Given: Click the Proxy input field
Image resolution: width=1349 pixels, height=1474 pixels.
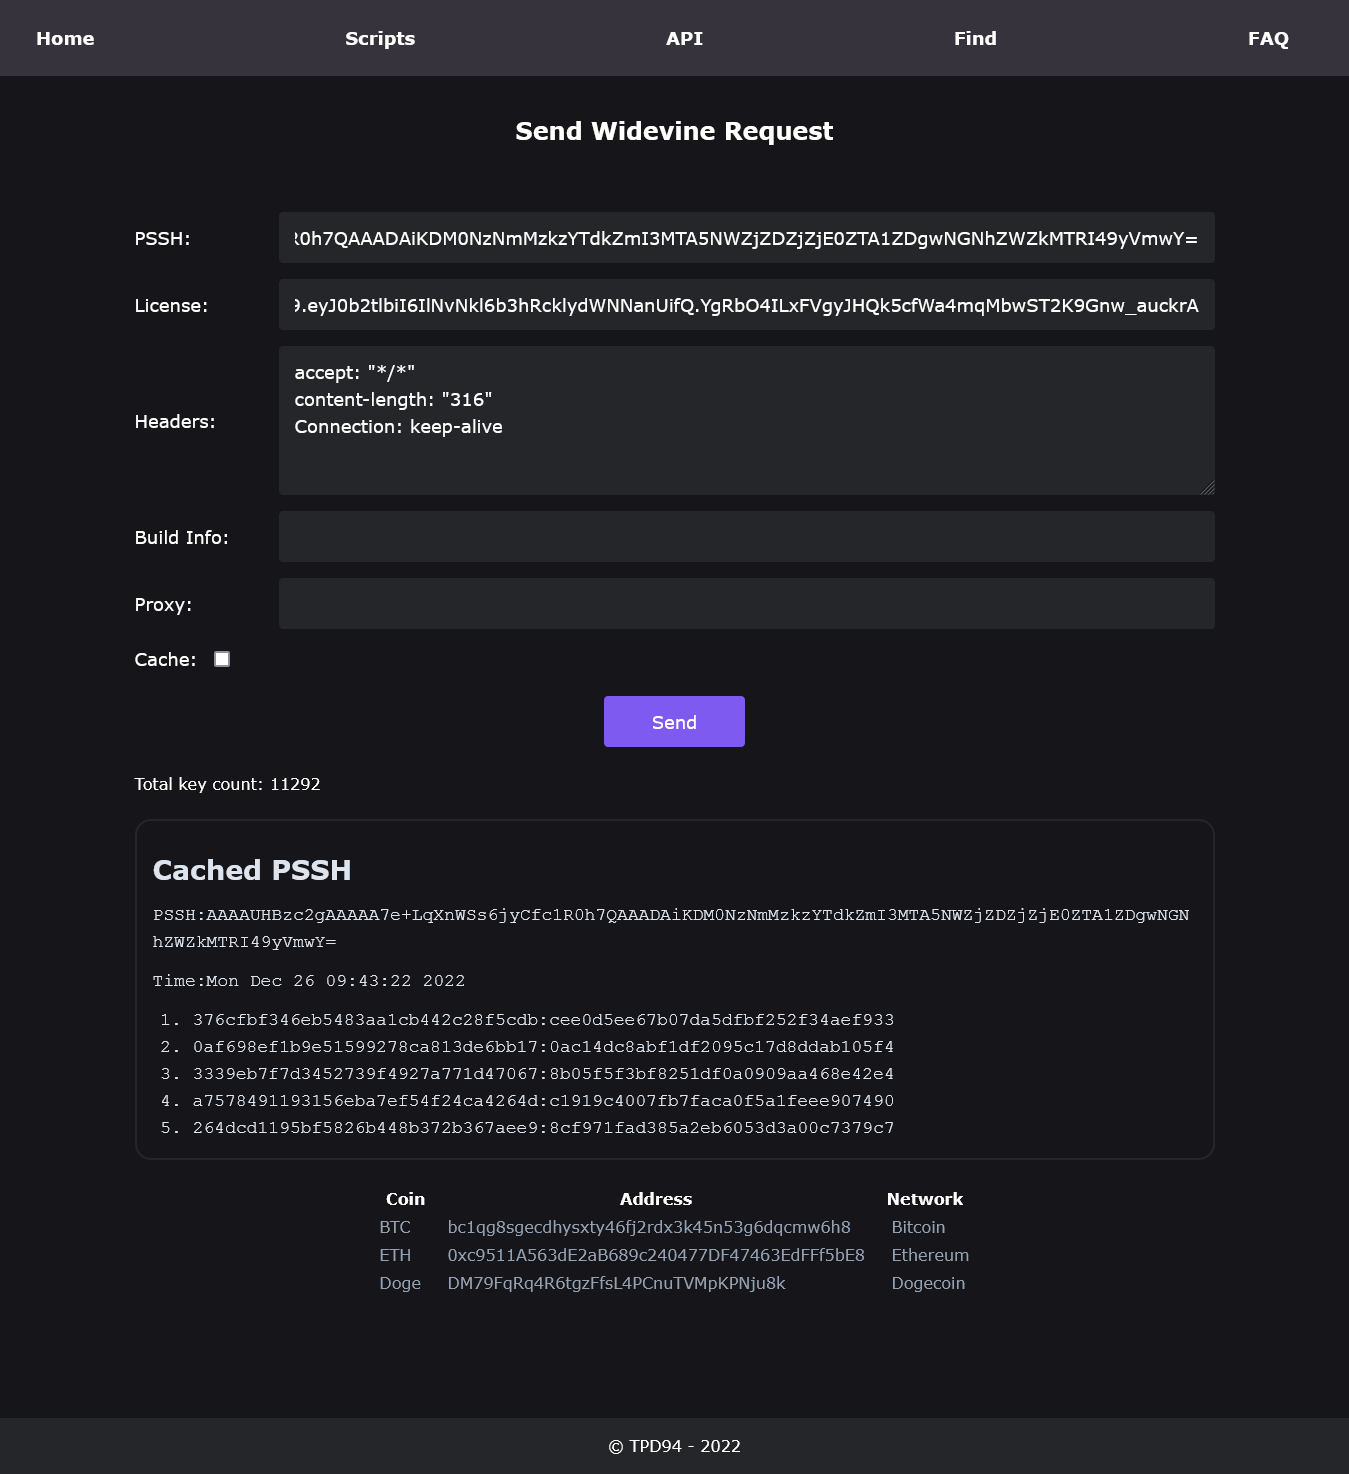Looking at the screenshot, I should coord(746,604).
